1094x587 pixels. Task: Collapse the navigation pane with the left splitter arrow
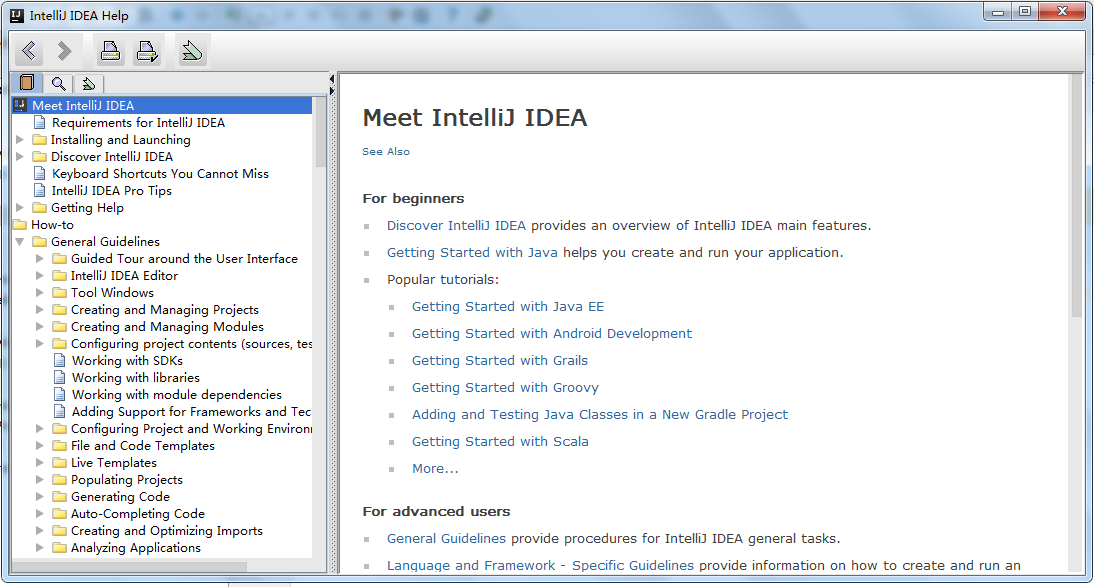pos(332,78)
